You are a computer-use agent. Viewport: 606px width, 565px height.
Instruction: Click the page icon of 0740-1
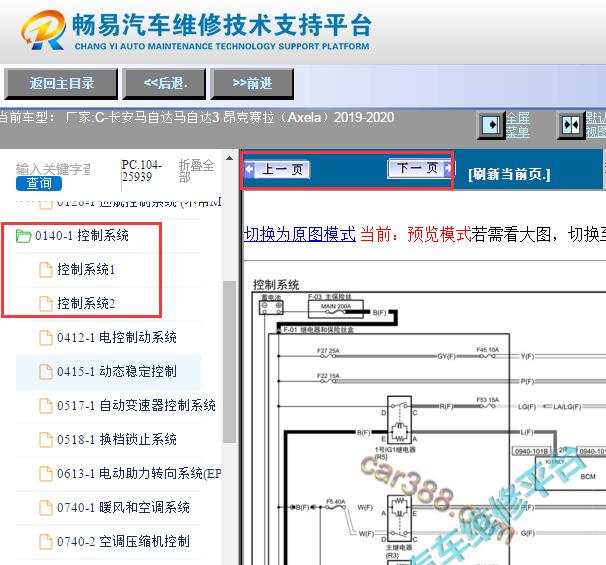click(46, 507)
